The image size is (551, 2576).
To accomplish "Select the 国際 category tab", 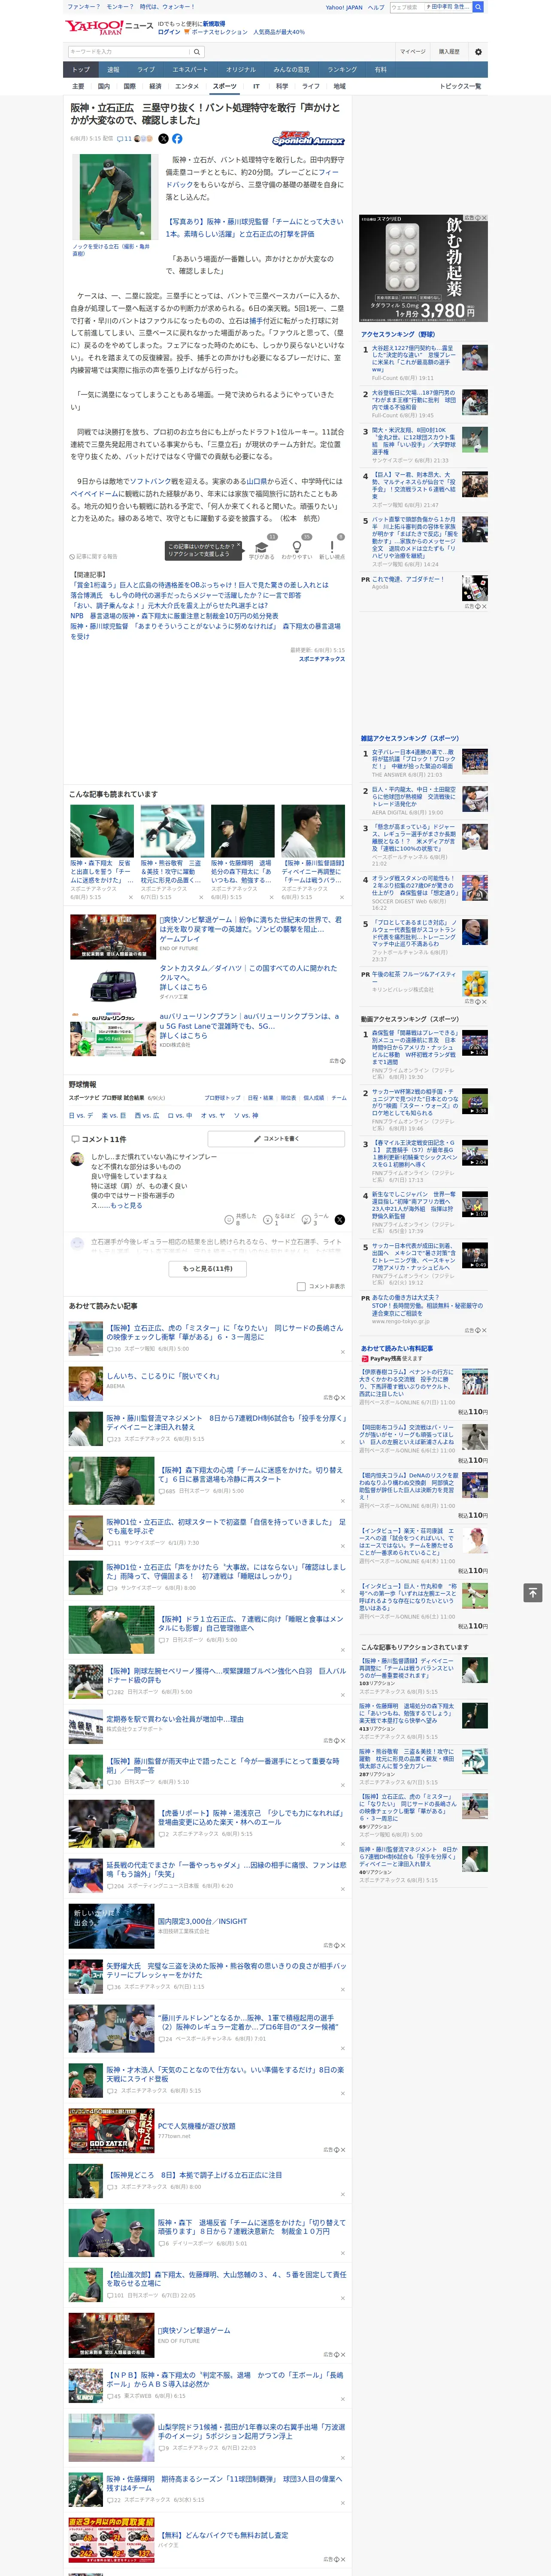I will [129, 87].
